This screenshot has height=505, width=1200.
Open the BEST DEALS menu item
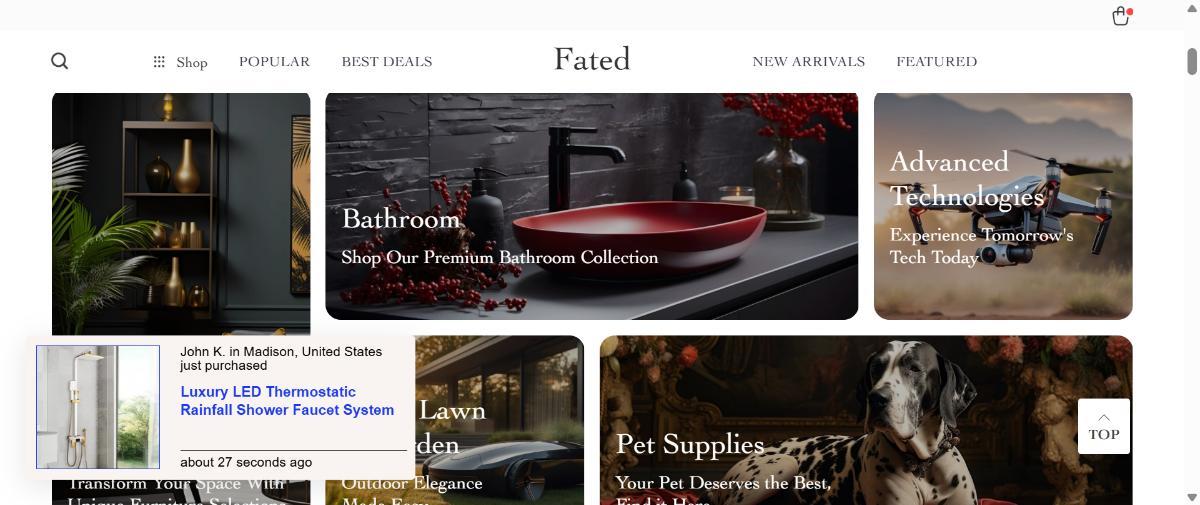tap(387, 61)
